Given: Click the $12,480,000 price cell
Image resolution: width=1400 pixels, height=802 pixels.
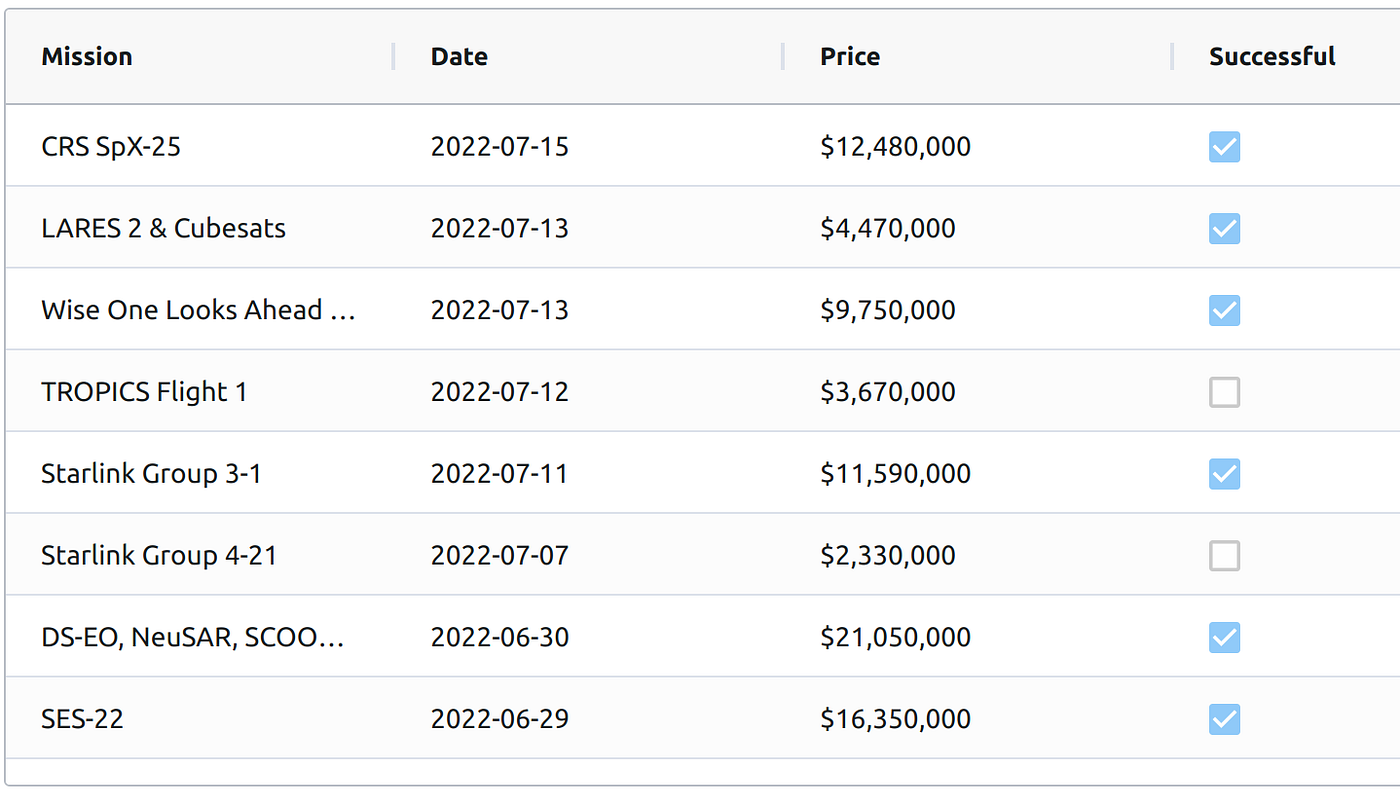Looking at the screenshot, I should 895,147.
